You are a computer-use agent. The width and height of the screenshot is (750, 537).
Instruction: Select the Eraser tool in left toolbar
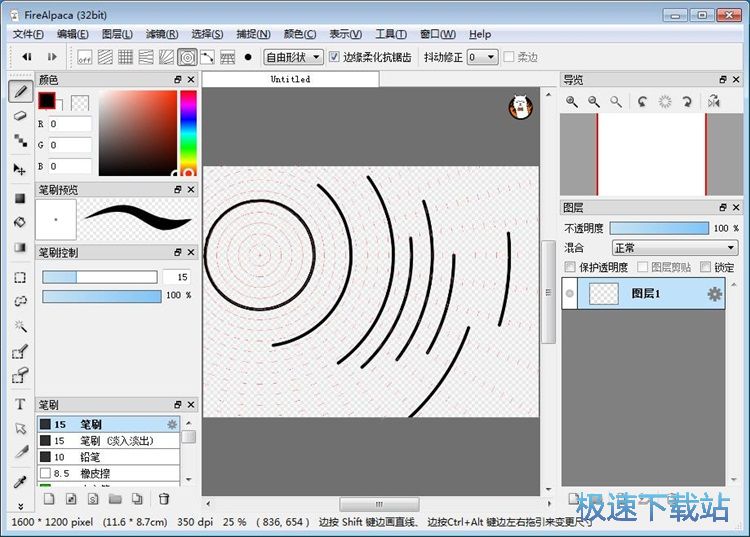tap(20, 116)
